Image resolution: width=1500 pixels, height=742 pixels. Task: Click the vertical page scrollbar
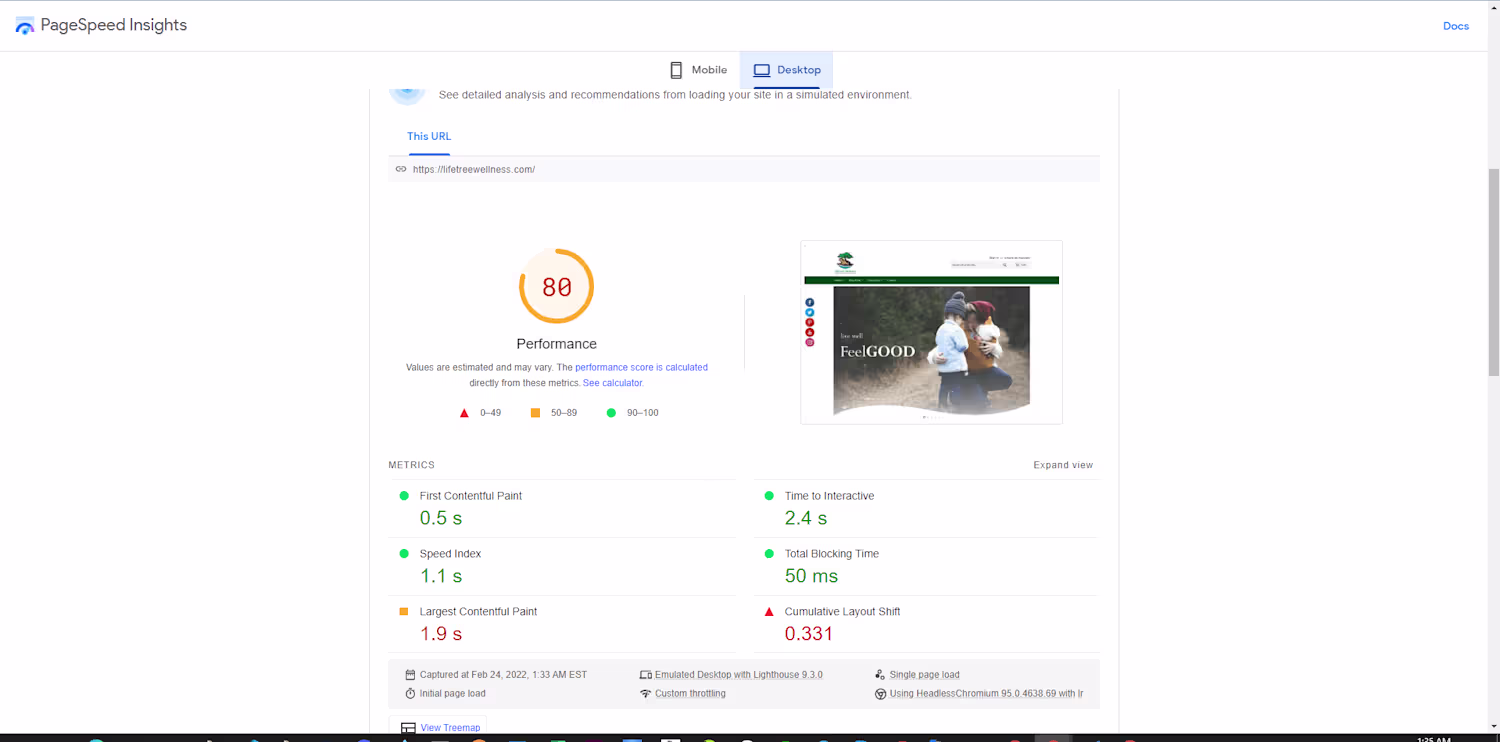[x=1494, y=272]
